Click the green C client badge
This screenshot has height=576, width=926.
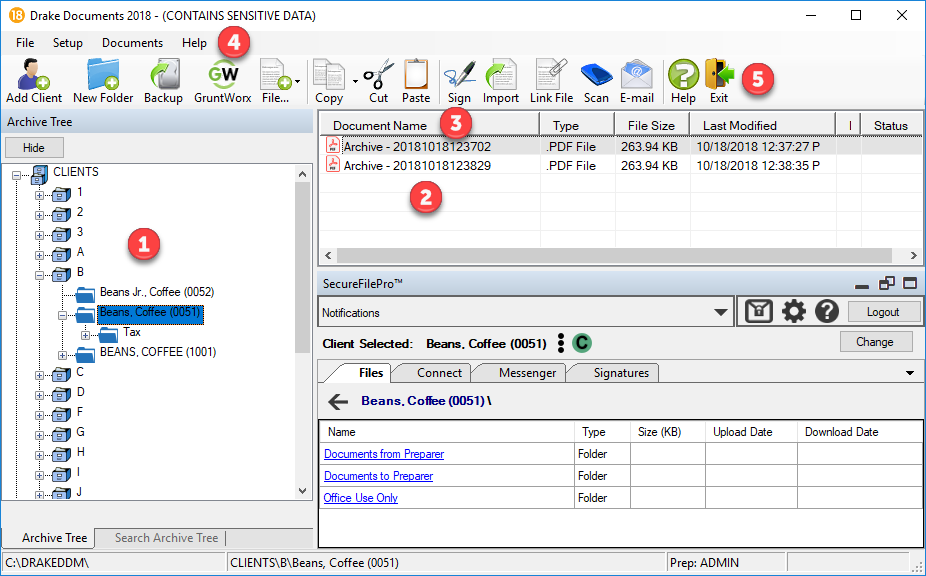tap(582, 343)
